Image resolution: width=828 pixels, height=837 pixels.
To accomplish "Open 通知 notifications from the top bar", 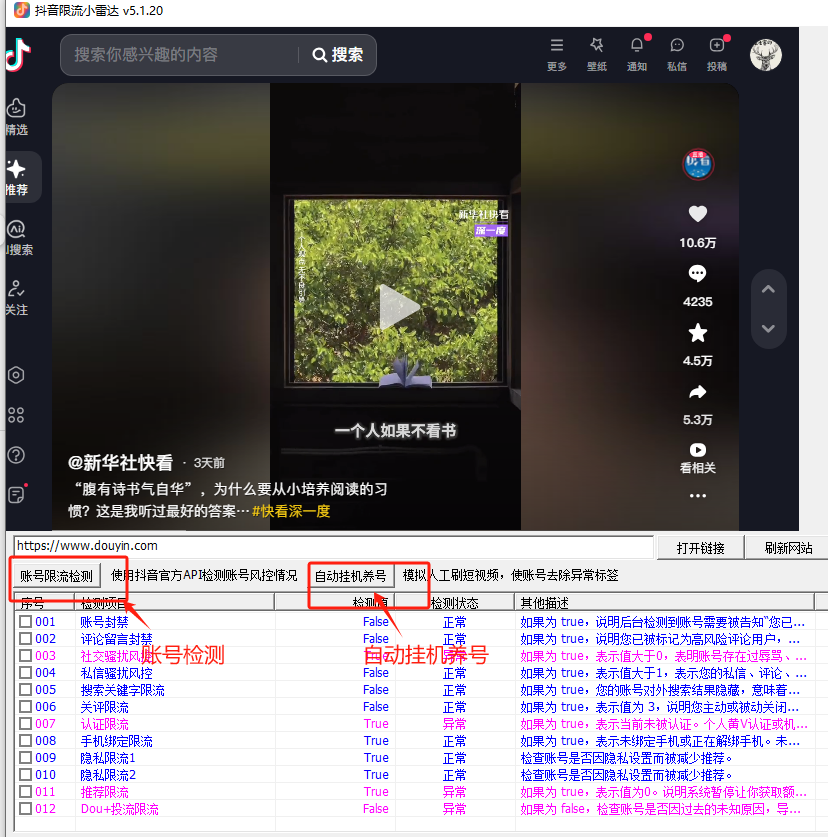I will point(636,55).
